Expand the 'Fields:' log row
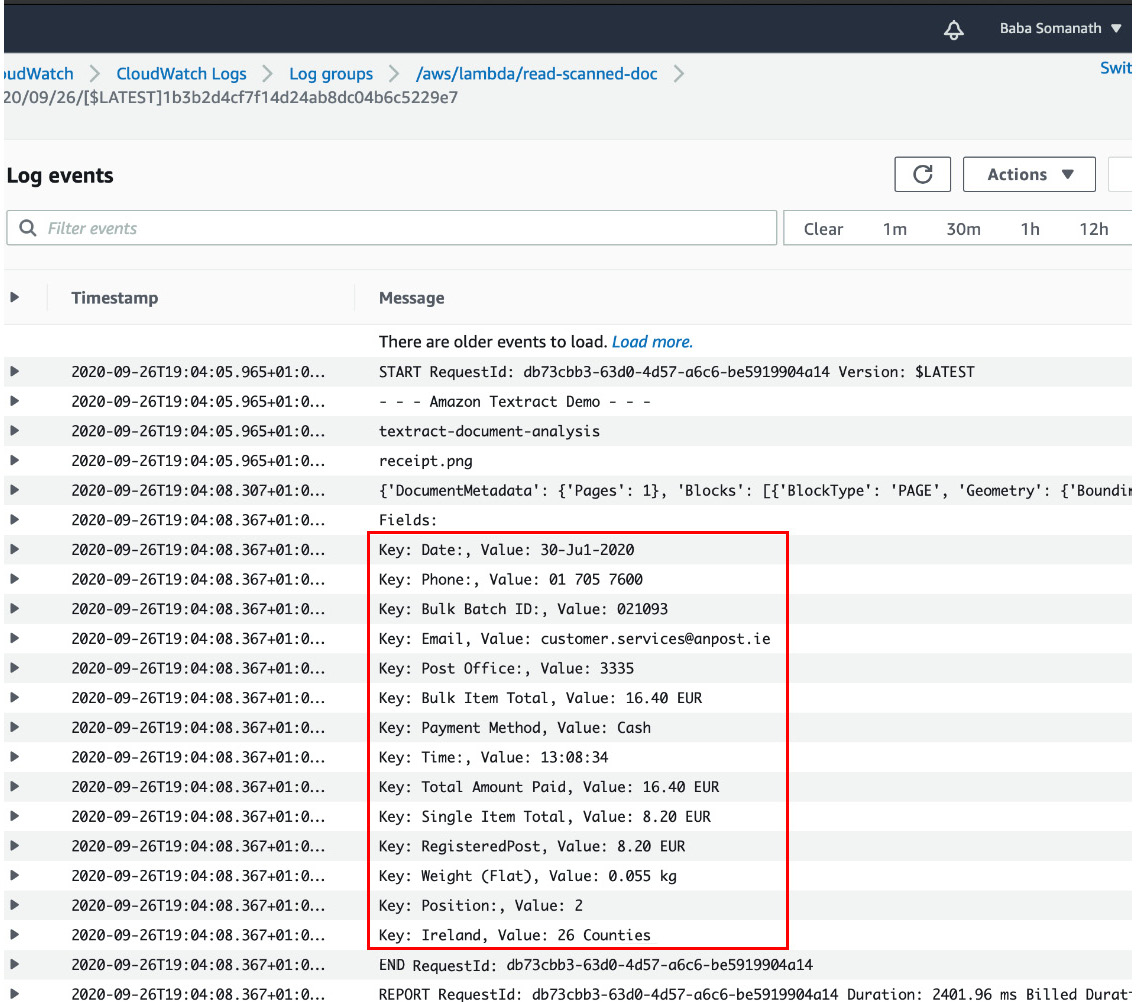 pyautogui.click(x=14, y=520)
